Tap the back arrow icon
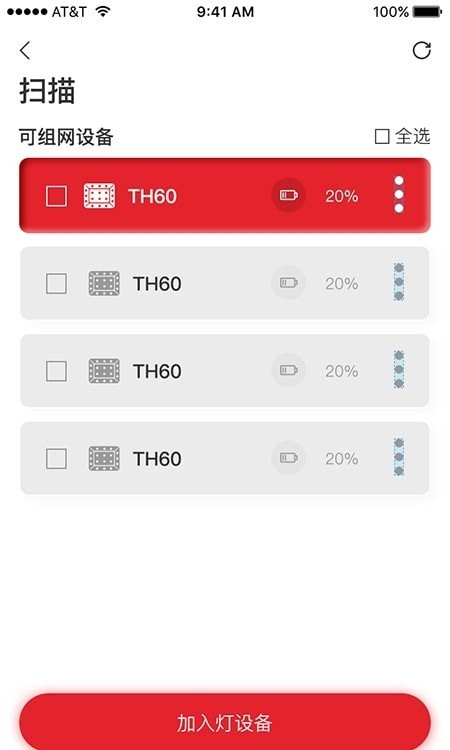This screenshot has width=450, height=750. [x=25, y=50]
